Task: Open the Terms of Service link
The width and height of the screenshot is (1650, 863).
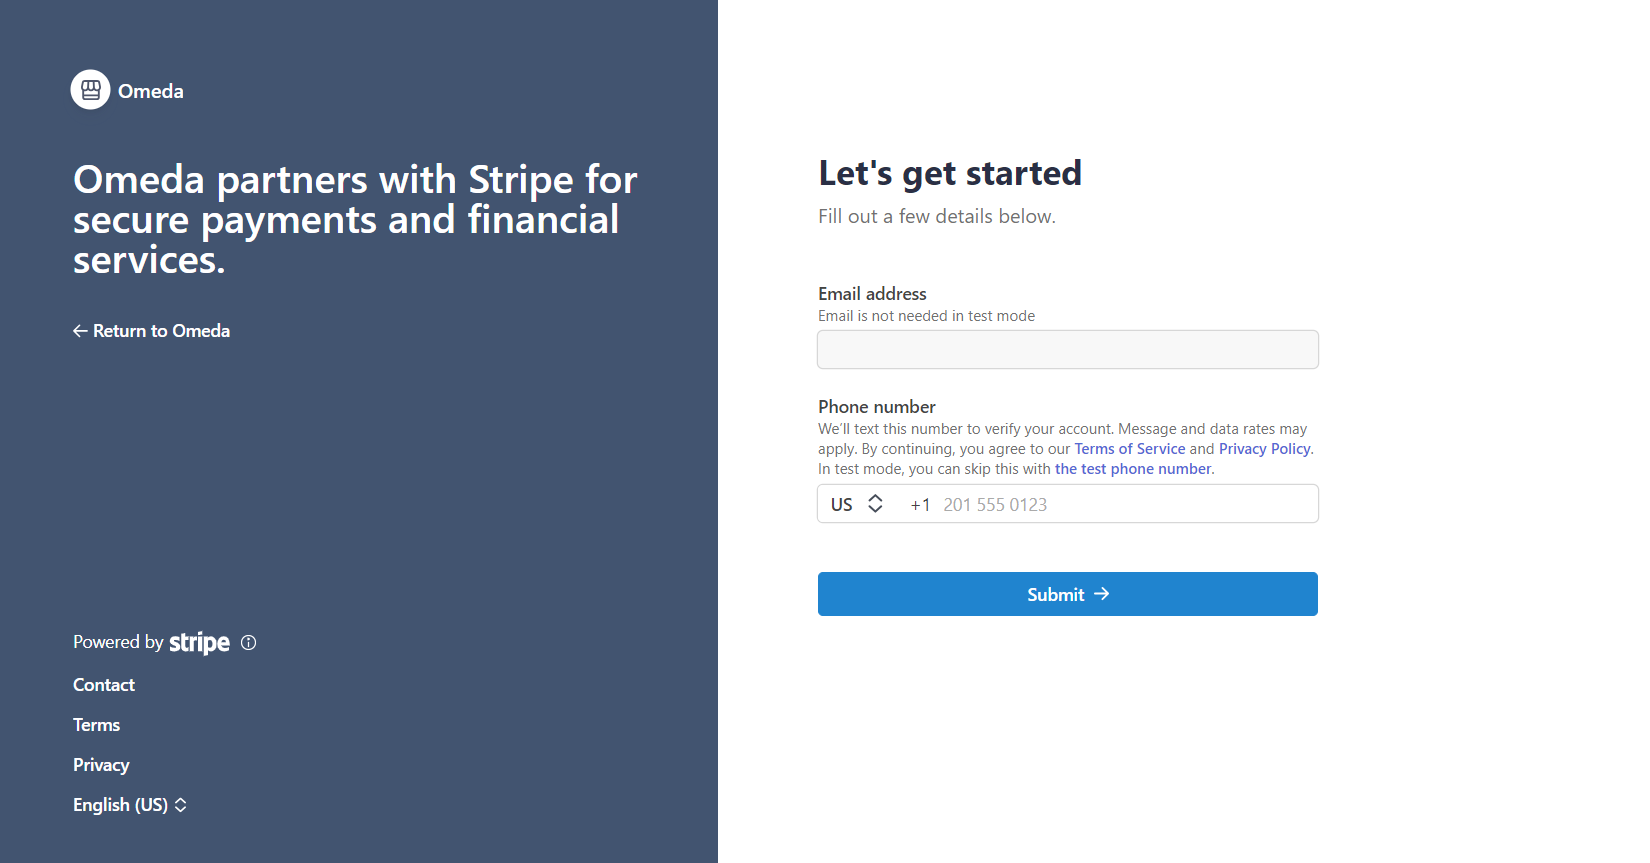Action: (x=1129, y=449)
